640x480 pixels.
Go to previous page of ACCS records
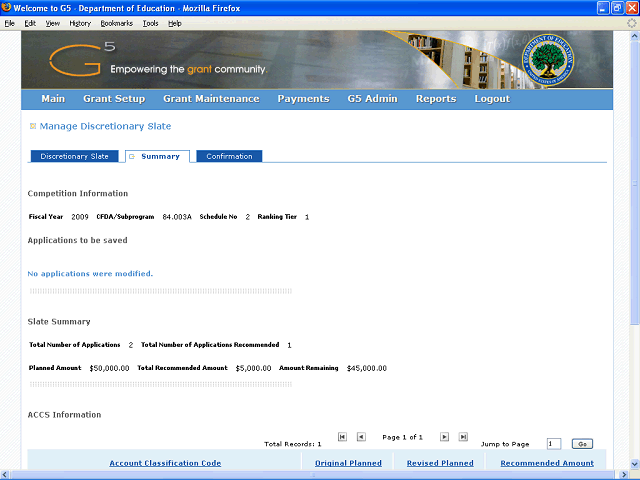pyautogui.click(x=361, y=437)
